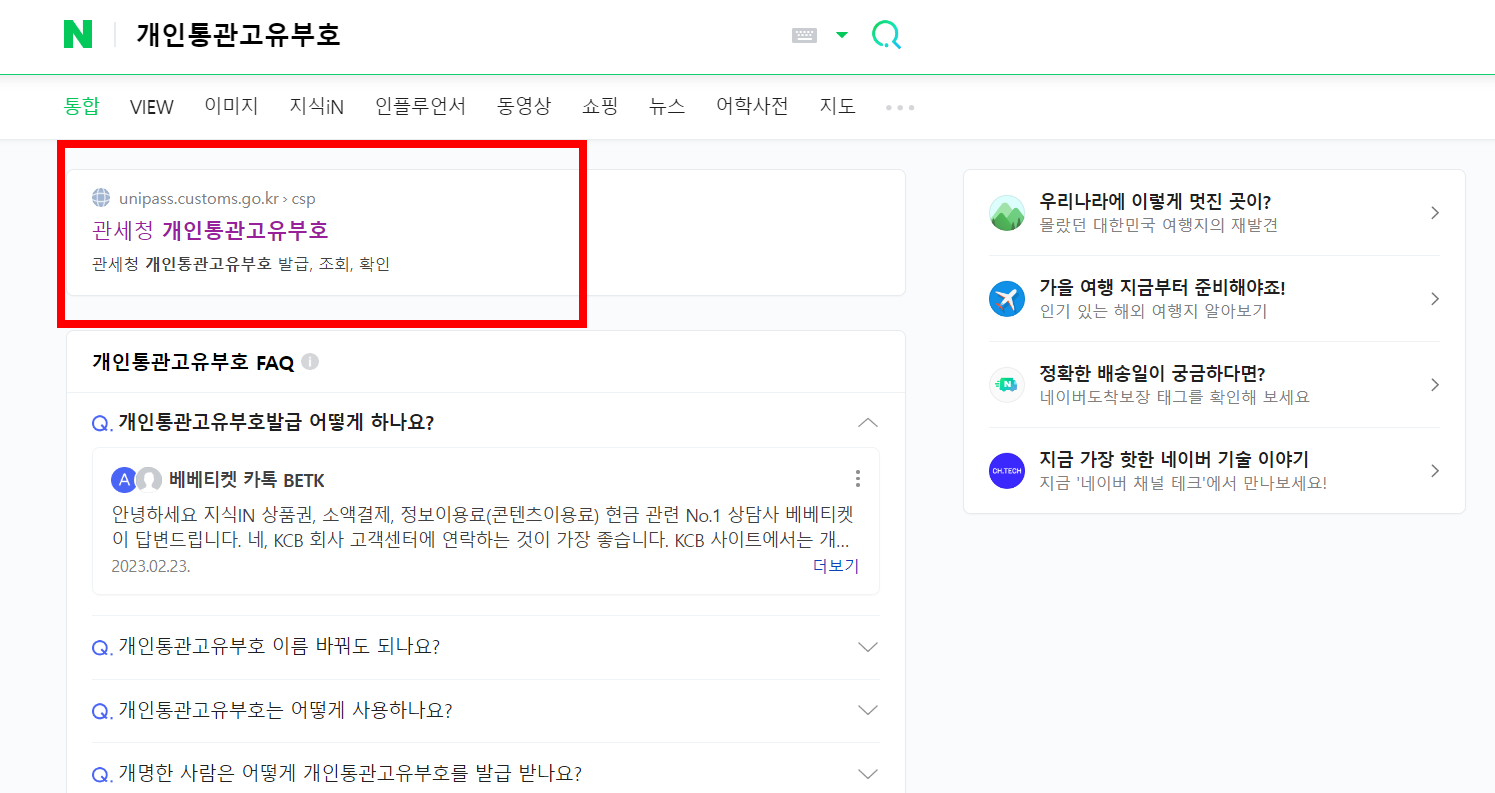Select the 통합 tab
The height and width of the screenshot is (793, 1495).
[82, 106]
